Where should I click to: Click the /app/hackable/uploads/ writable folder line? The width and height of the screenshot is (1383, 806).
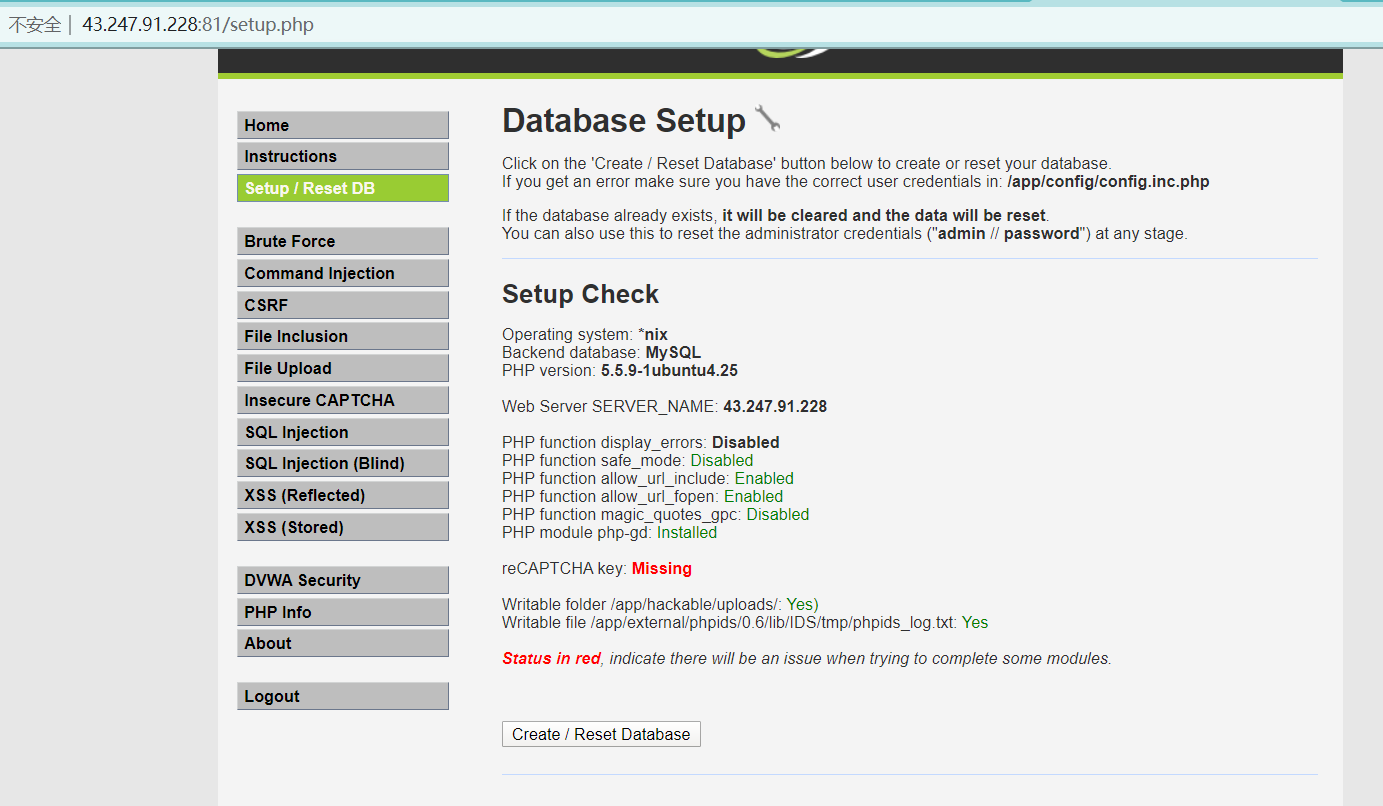(660, 604)
